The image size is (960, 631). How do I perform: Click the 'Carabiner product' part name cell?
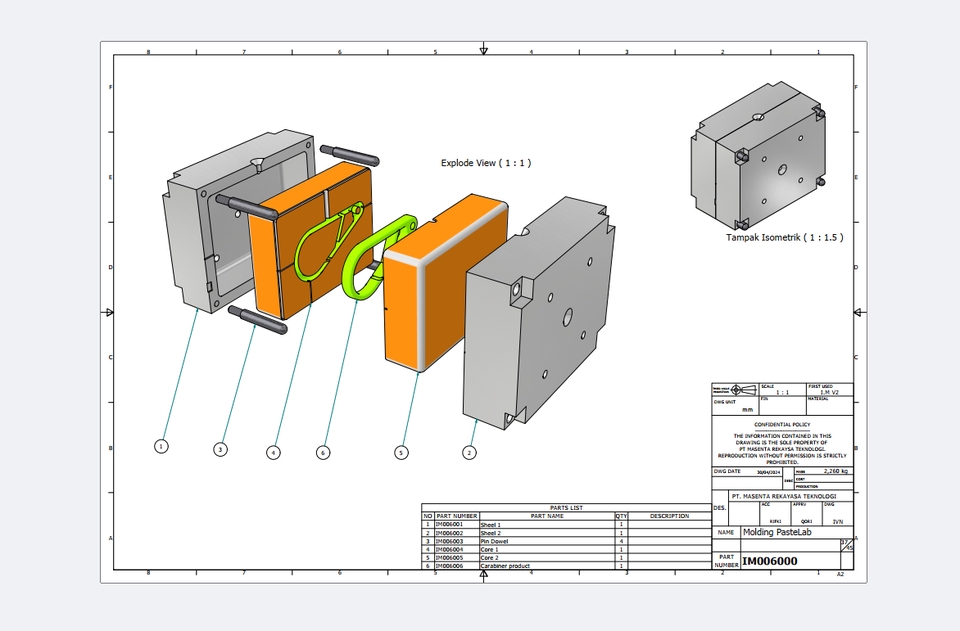coord(547,566)
